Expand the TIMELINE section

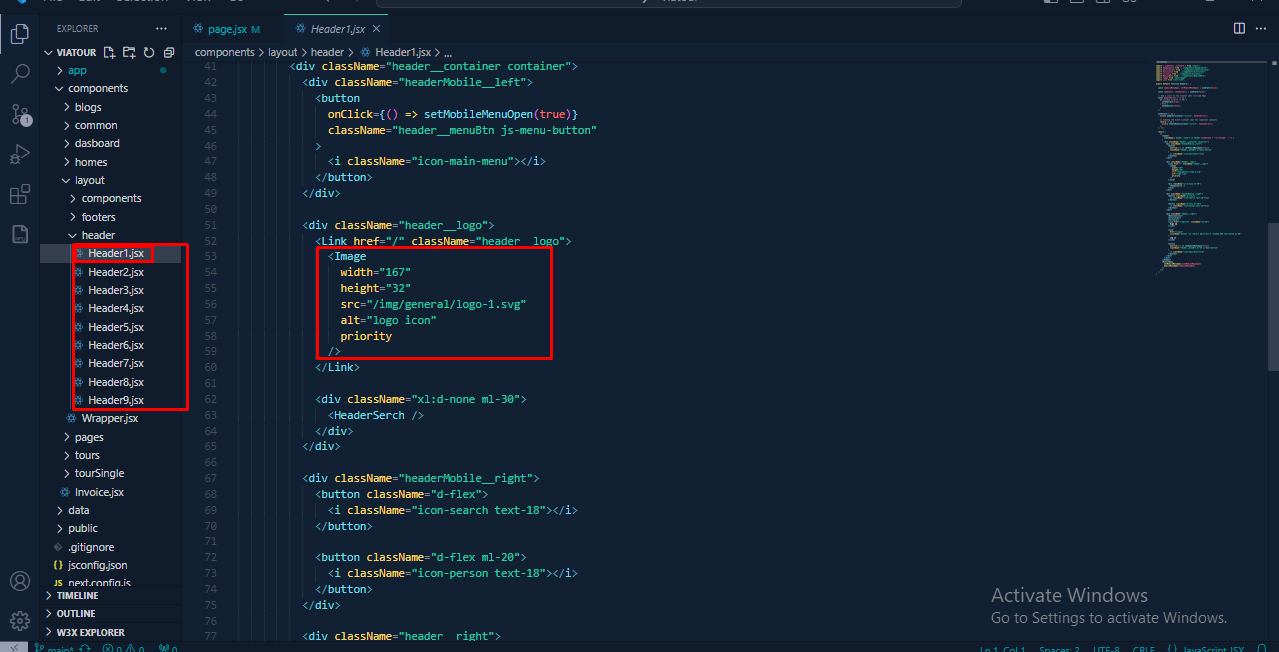[76, 595]
